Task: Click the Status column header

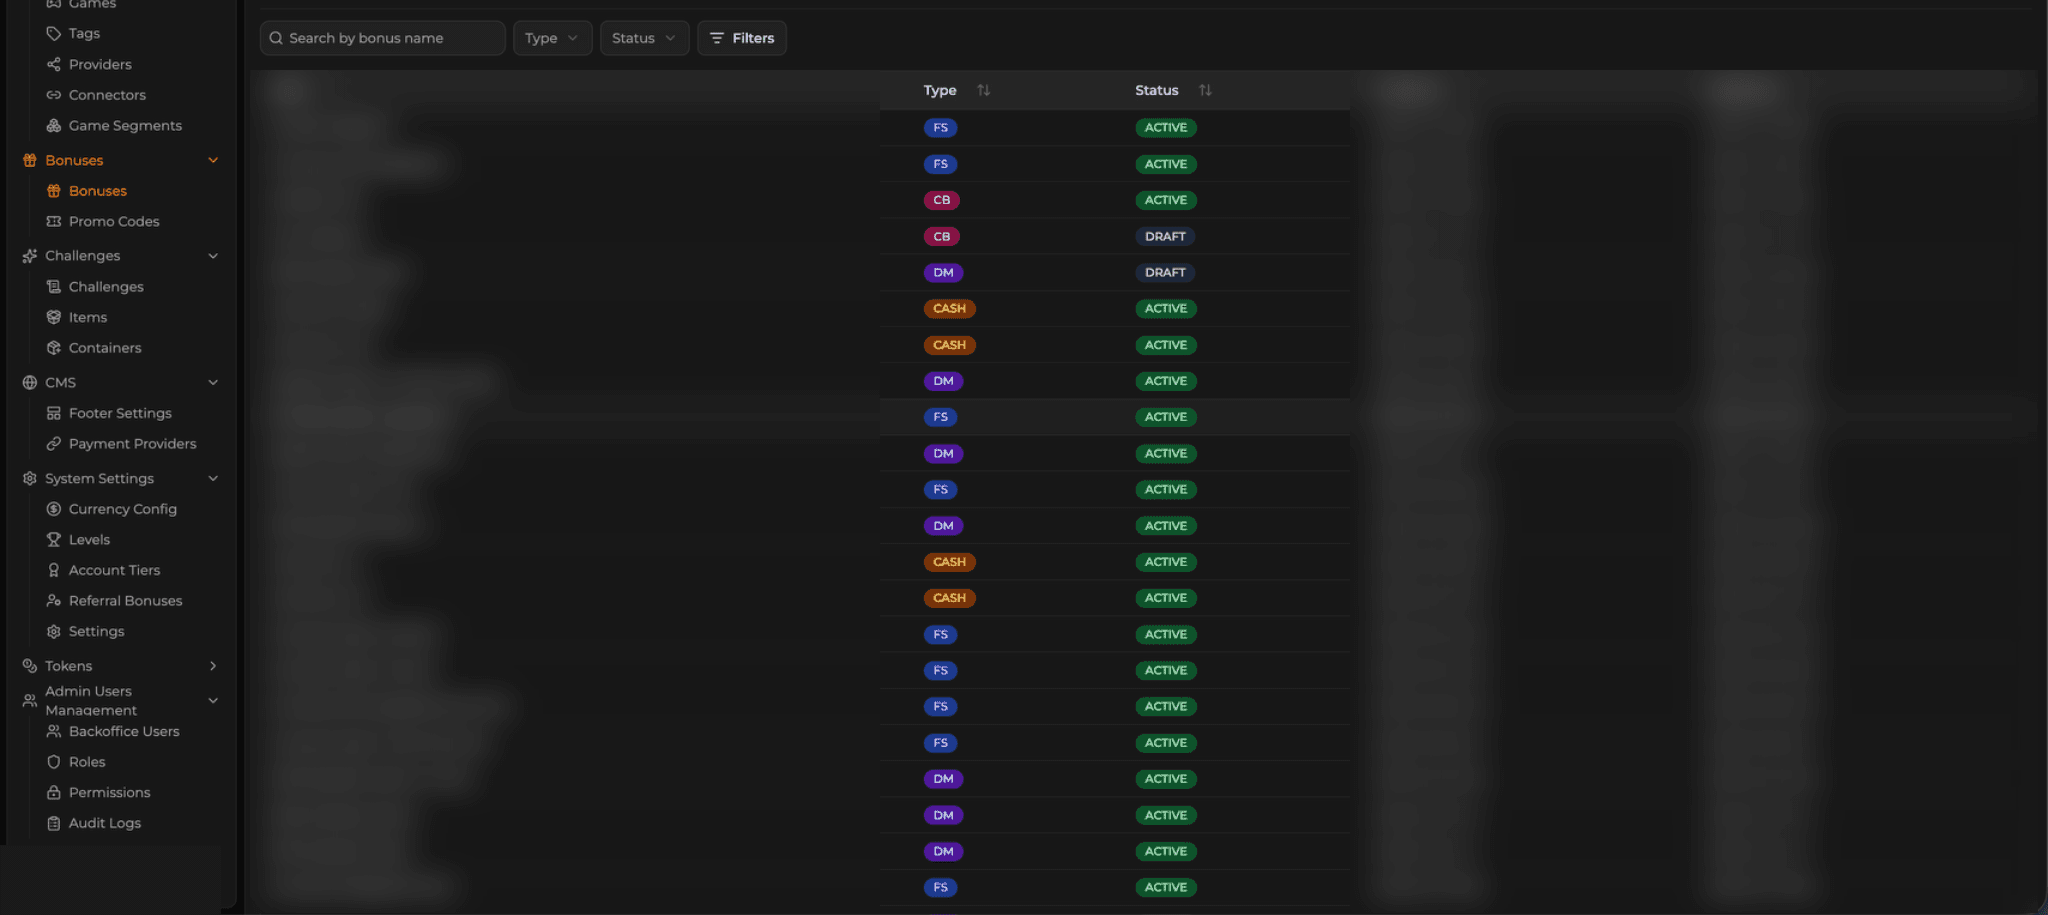Action: pyautogui.click(x=1157, y=90)
